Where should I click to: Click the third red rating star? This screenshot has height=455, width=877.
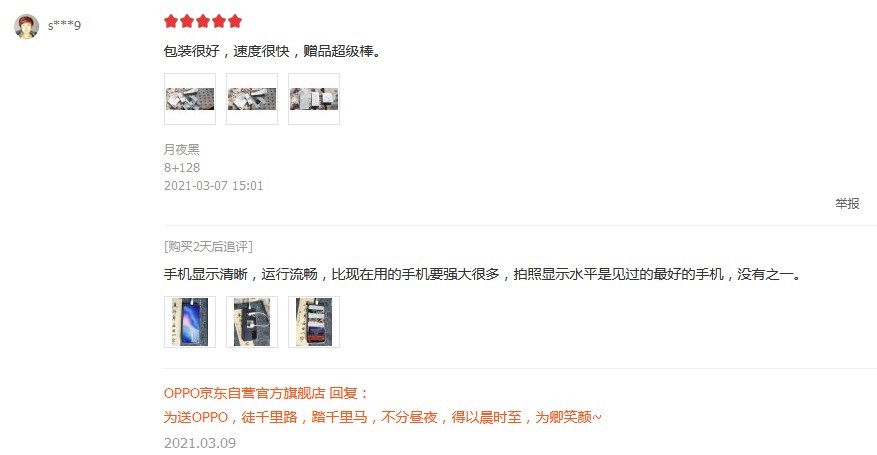pos(203,21)
